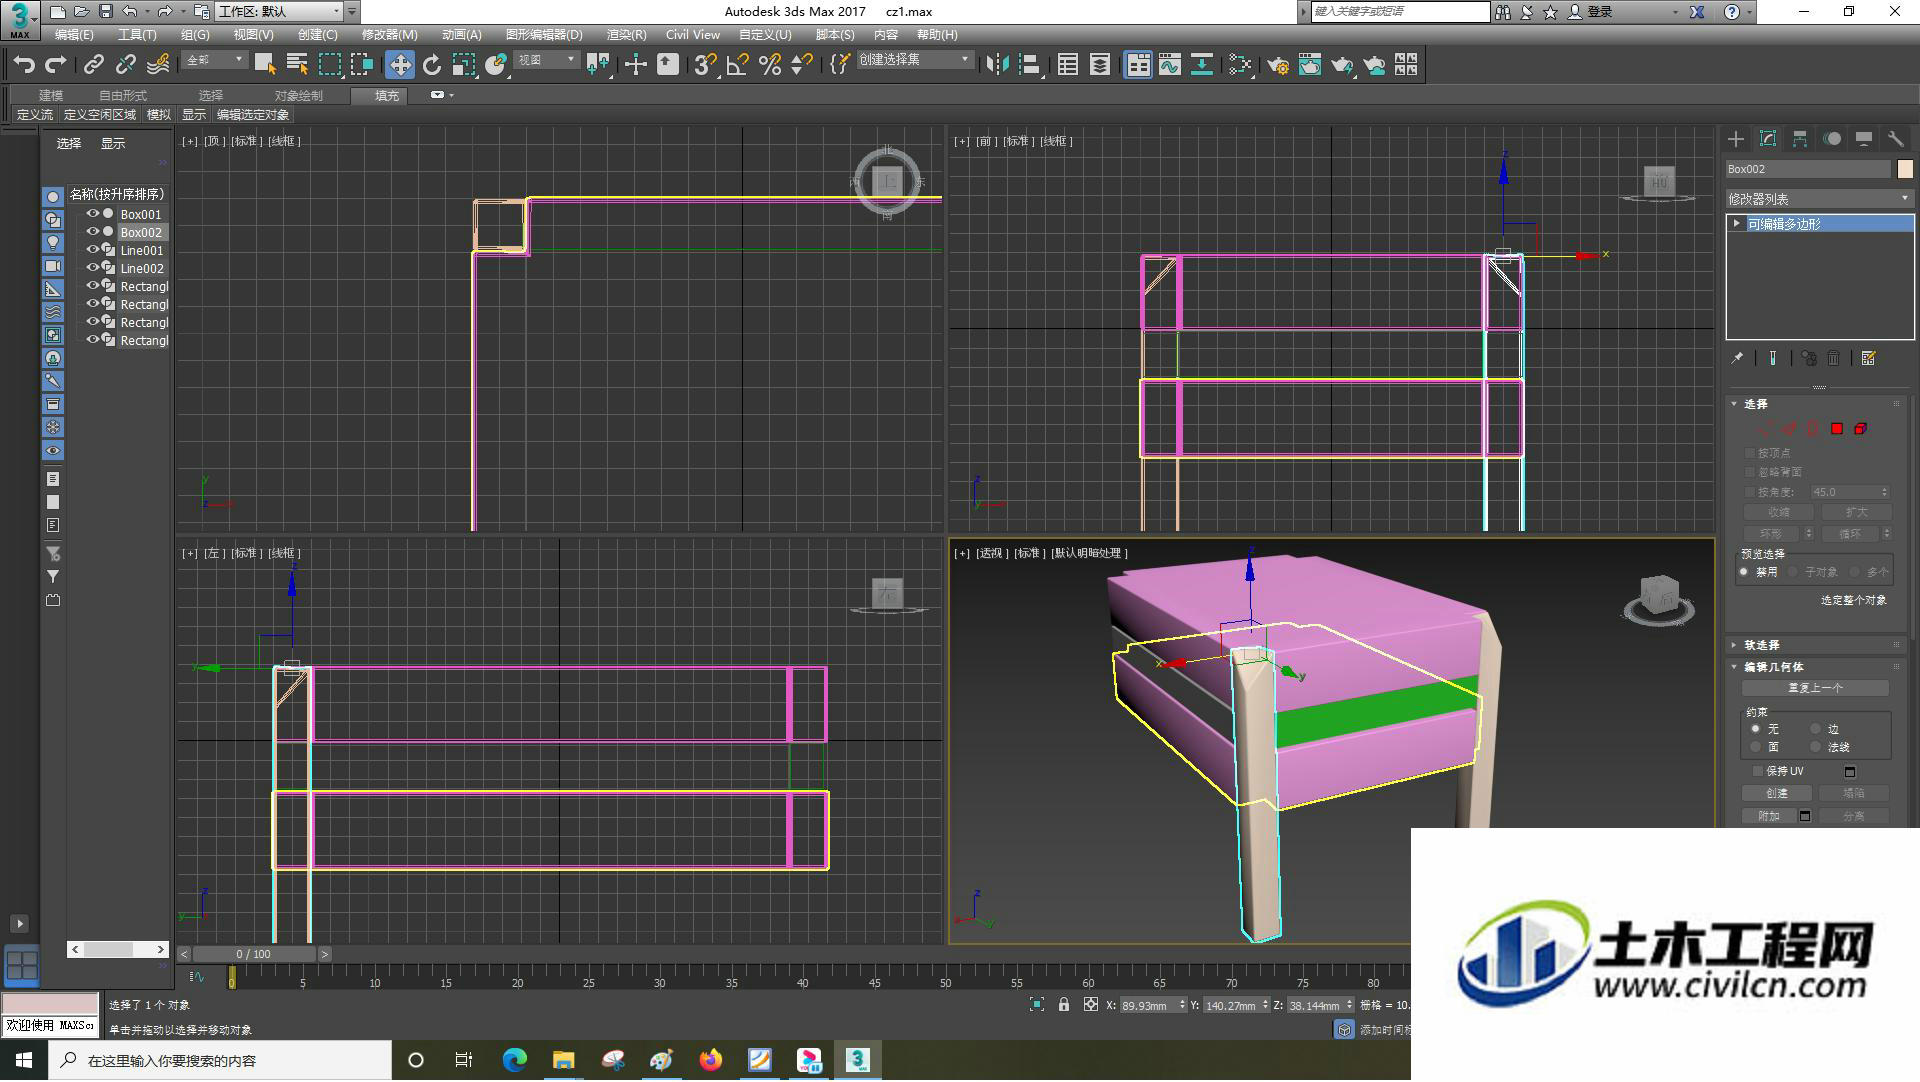
Task: Toggle the Angle Snap icon
Action: pos(738,65)
